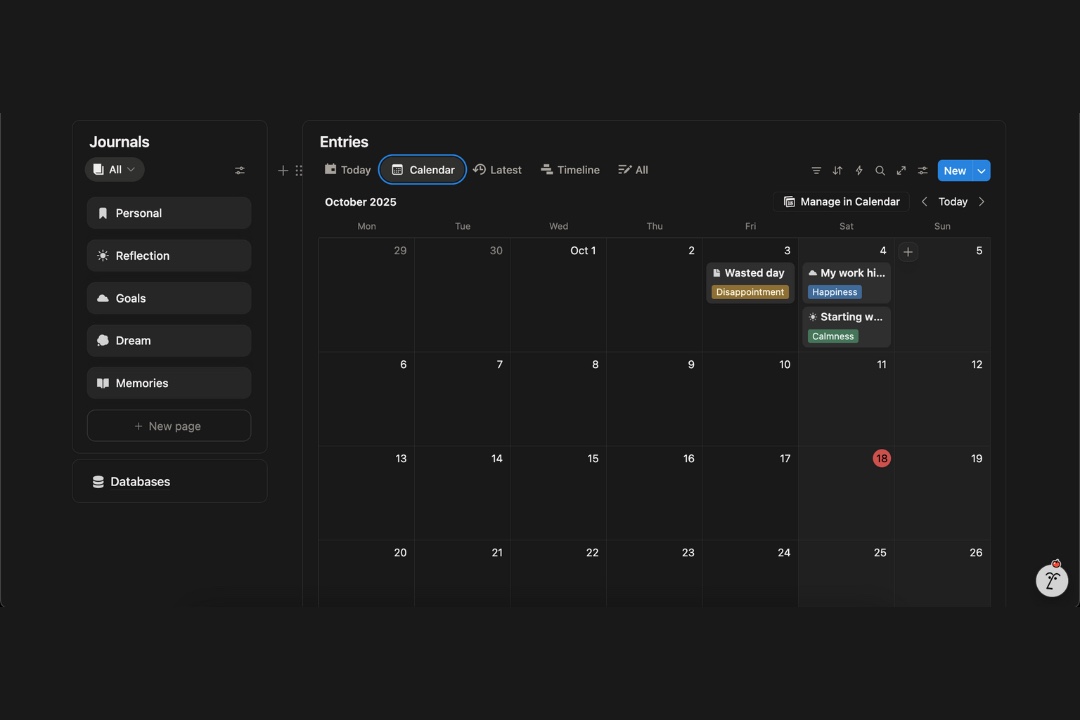The height and width of the screenshot is (720, 1080).
Task: Switch to the Timeline tab
Action: 570,170
